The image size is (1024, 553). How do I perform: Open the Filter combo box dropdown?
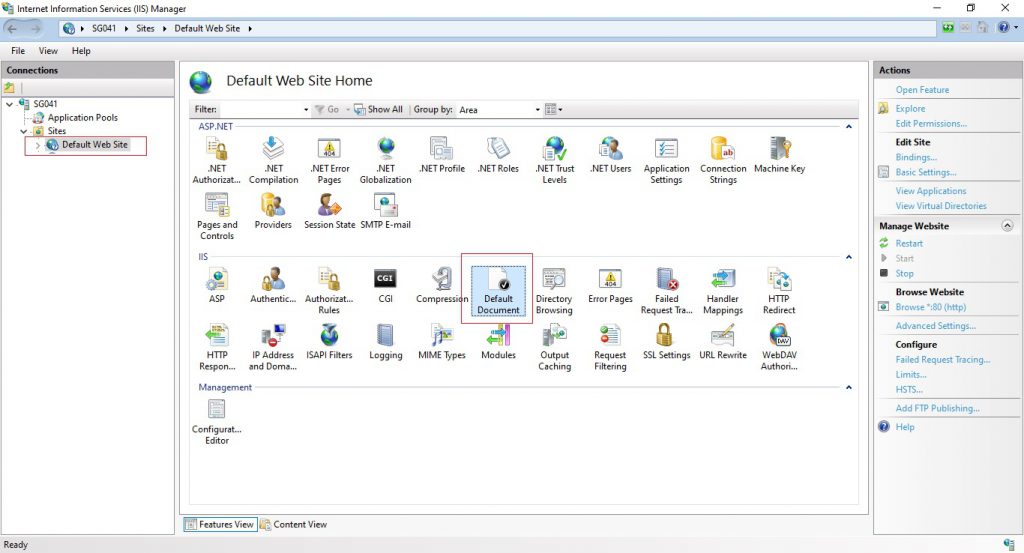coord(306,110)
